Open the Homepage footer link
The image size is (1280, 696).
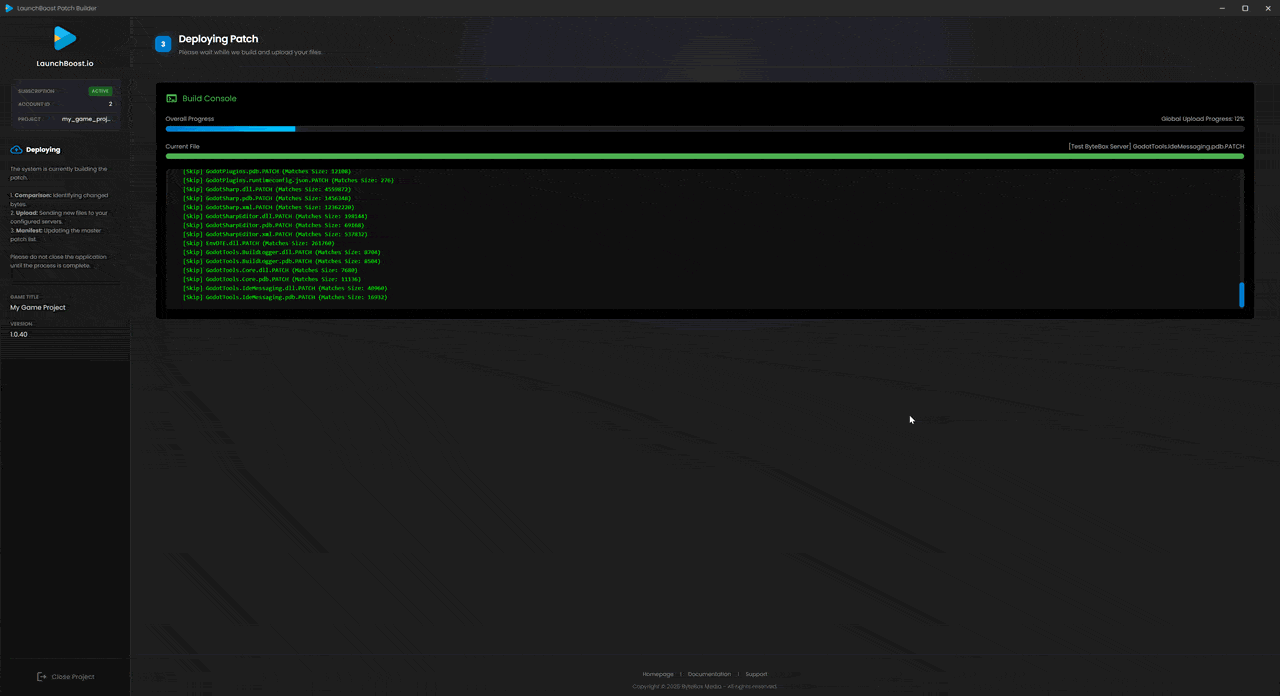pos(658,674)
